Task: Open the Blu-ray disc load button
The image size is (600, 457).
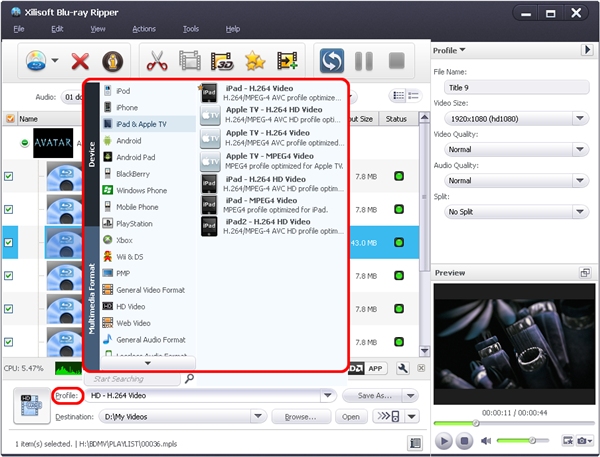Action: click(36, 60)
